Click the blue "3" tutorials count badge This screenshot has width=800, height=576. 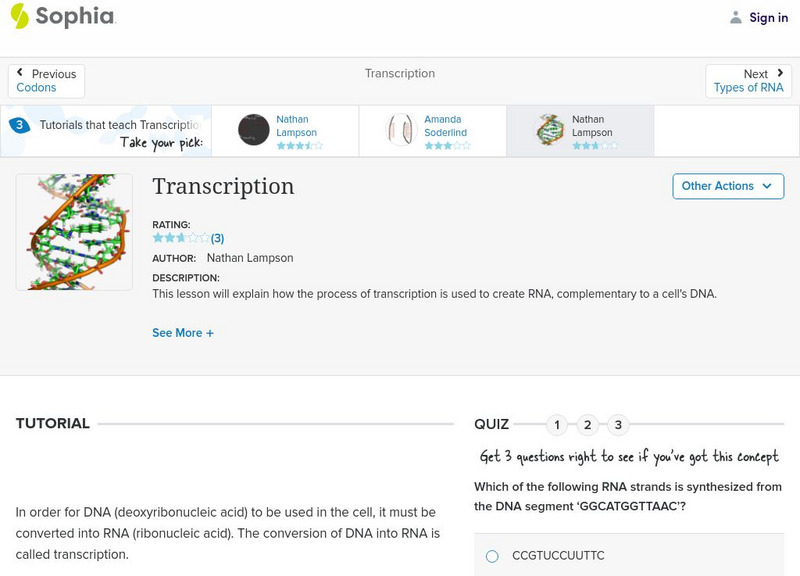tap(20, 124)
